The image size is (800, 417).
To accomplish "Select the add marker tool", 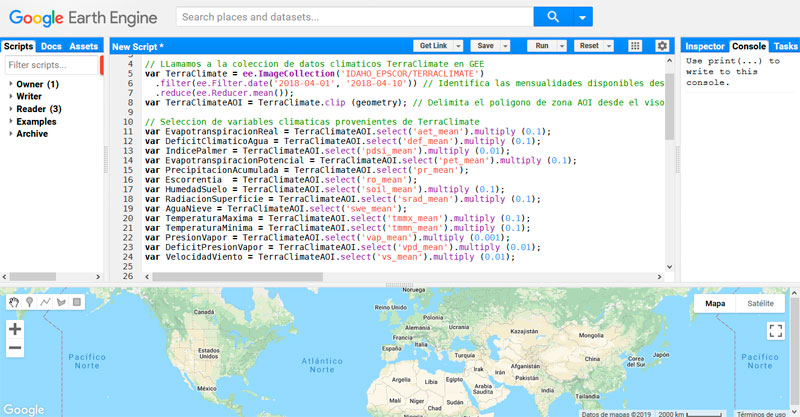I will pyautogui.click(x=30, y=302).
